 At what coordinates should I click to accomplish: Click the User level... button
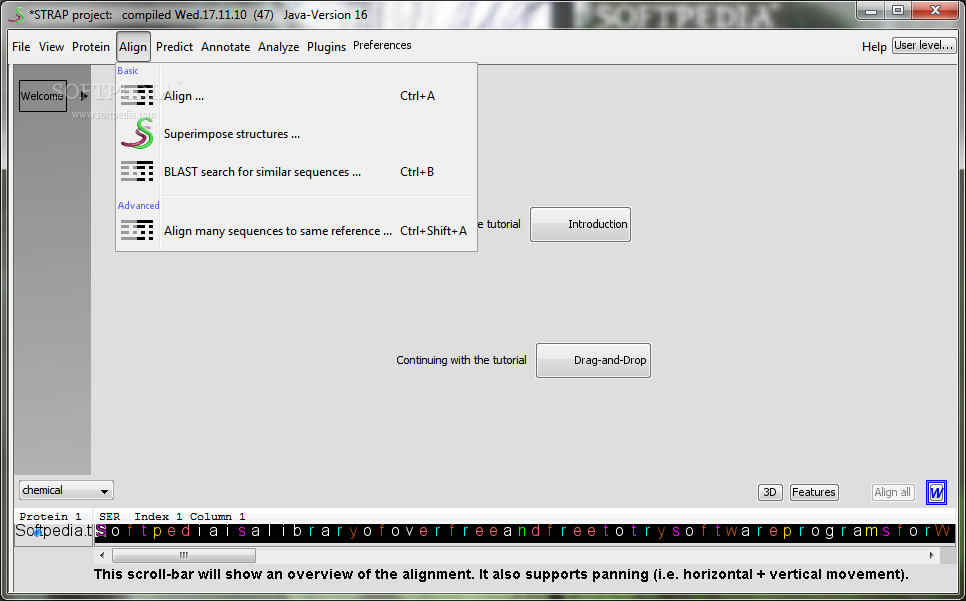(924, 46)
